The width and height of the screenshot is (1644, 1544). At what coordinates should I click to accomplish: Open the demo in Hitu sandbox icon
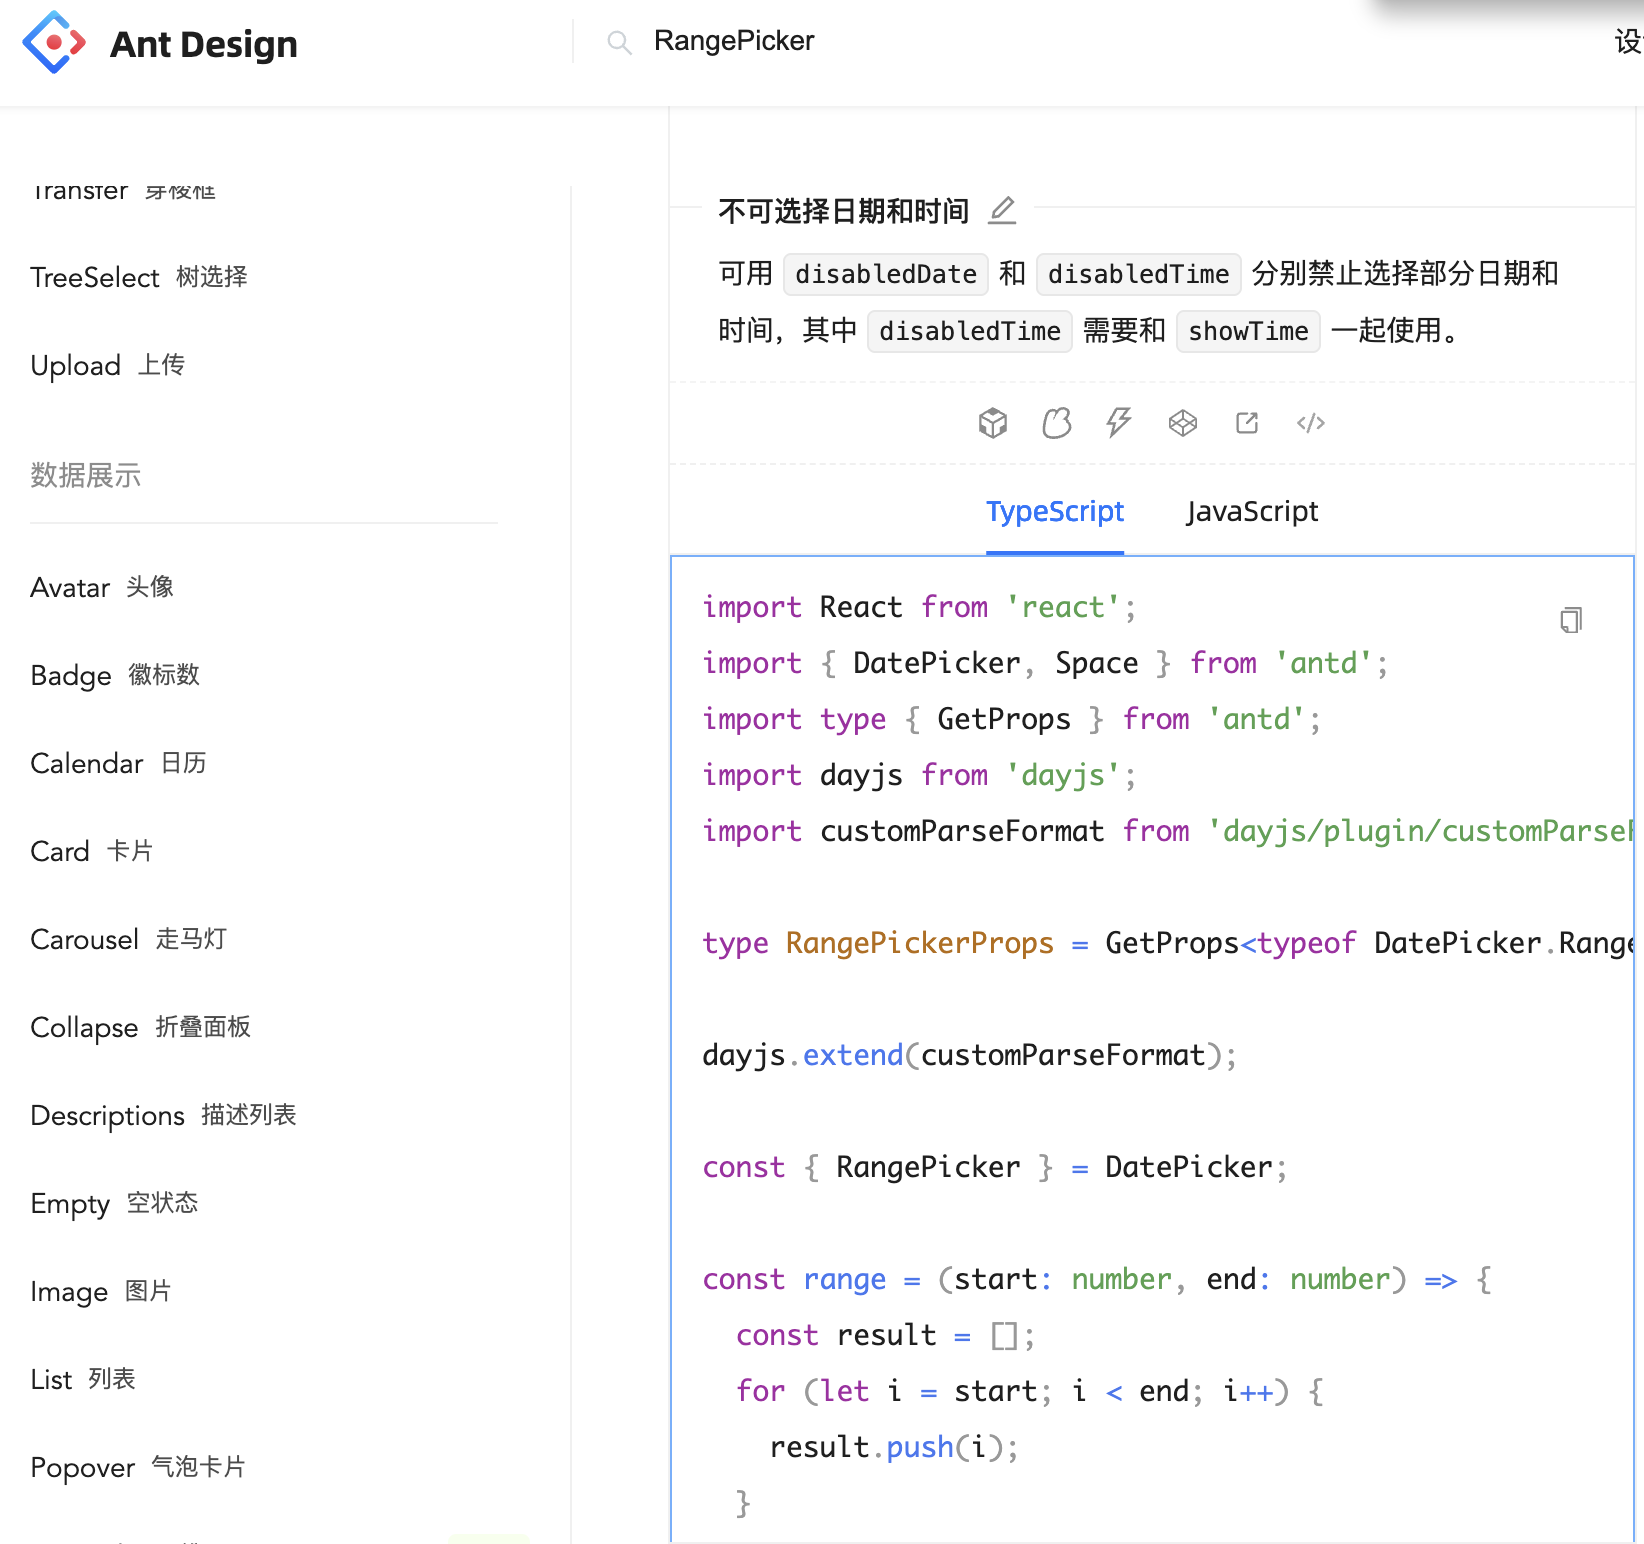coord(1057,423)
